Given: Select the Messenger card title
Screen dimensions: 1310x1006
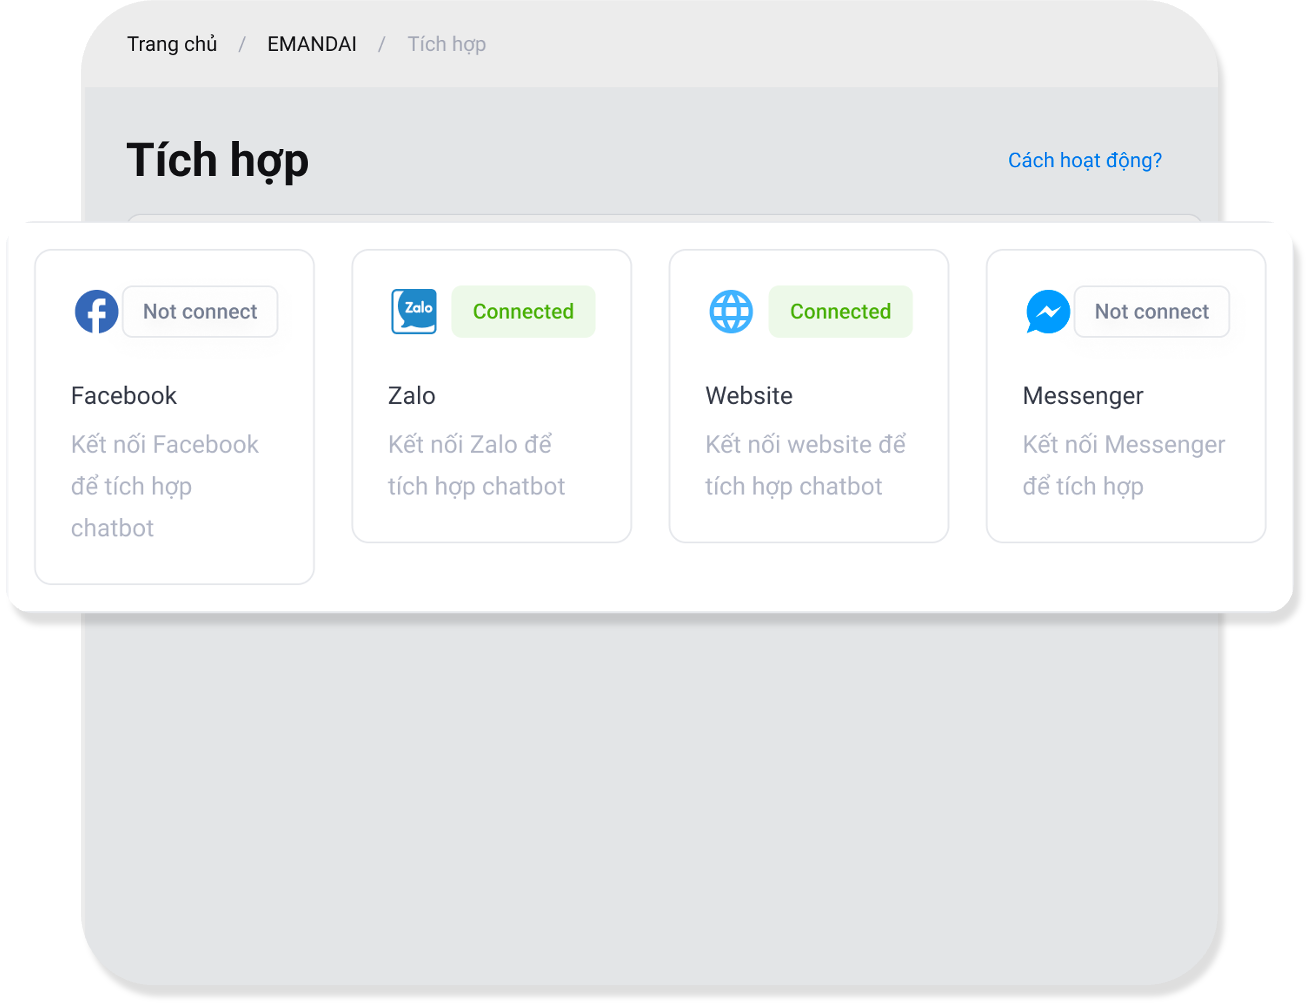Looking at the screenshot, I should (1082, 396).
